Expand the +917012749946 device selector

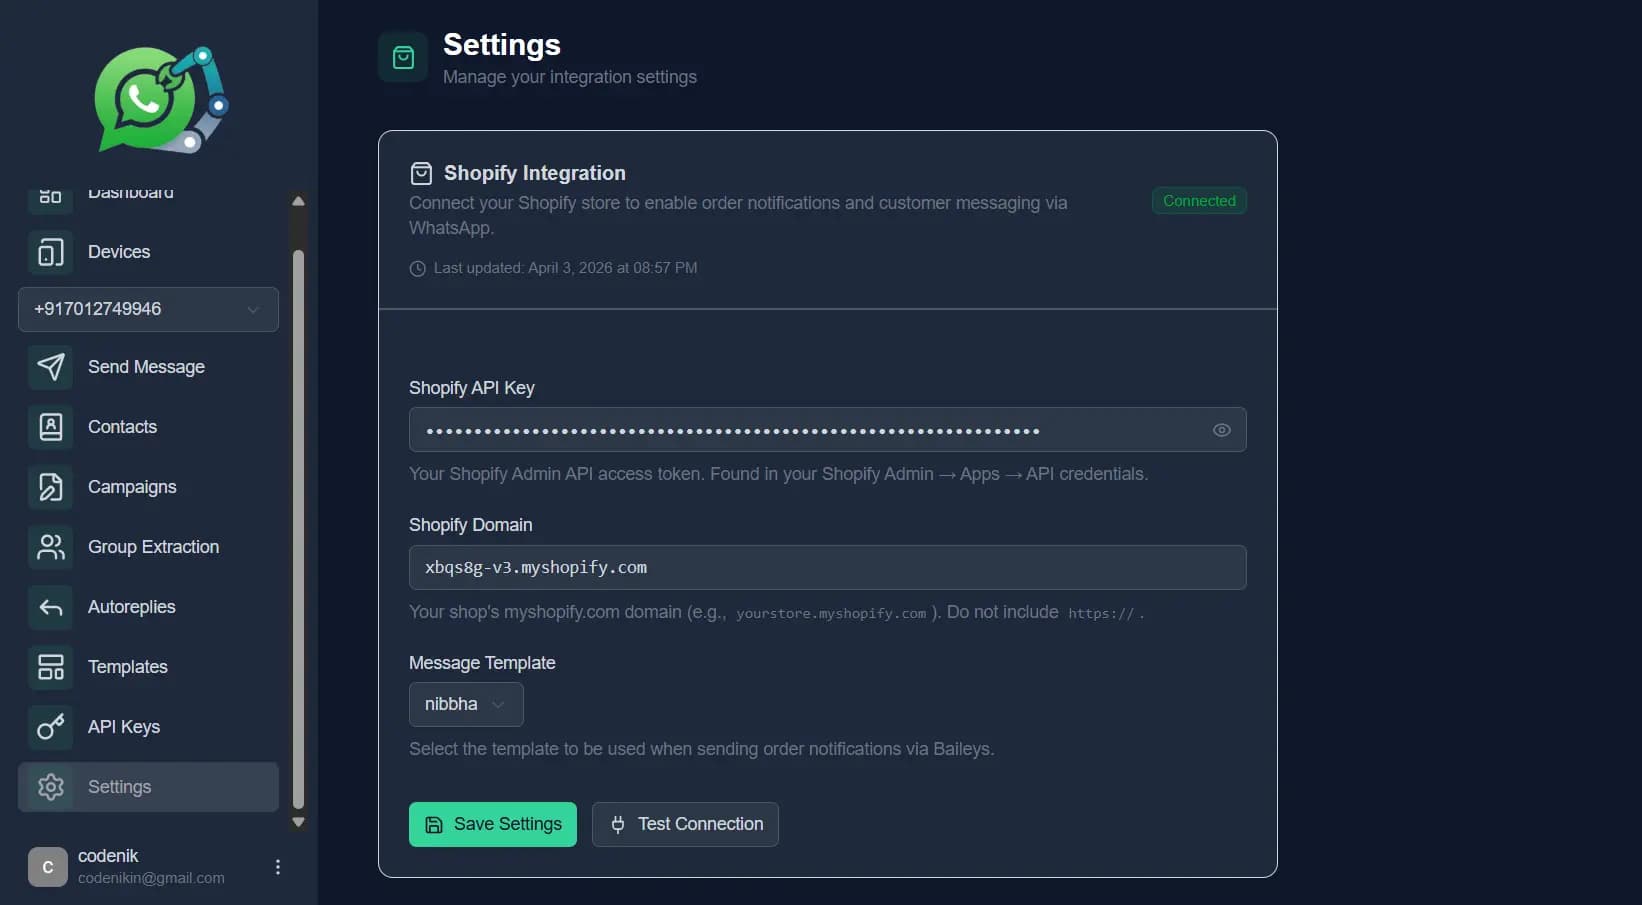pyautogui.click(x=147, y=309)
